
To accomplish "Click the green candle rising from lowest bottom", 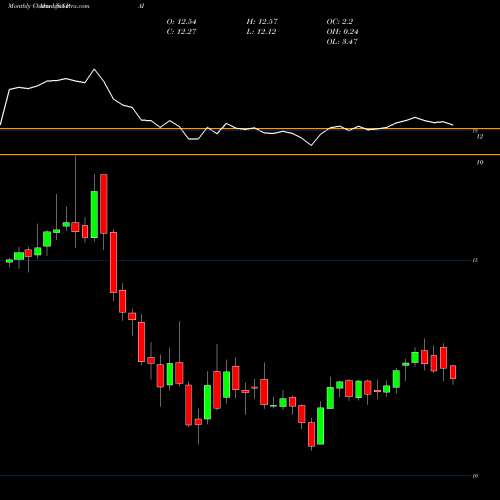I will point(320,426).
